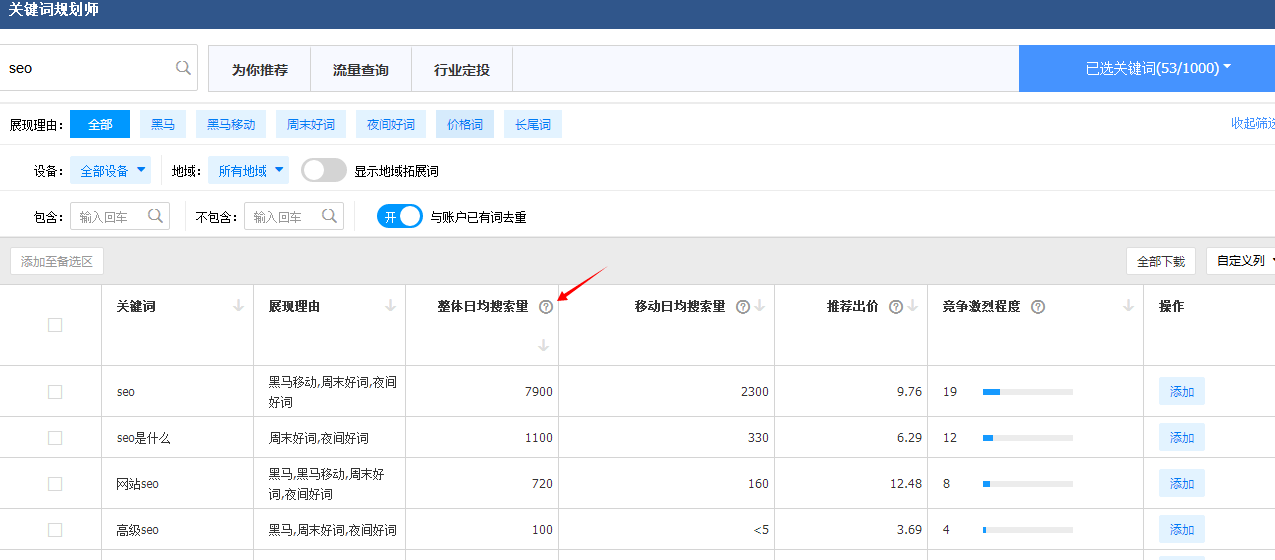Click magnifier icon in 包含 filter box
1275x560 pixels.
tap(155, 216)
